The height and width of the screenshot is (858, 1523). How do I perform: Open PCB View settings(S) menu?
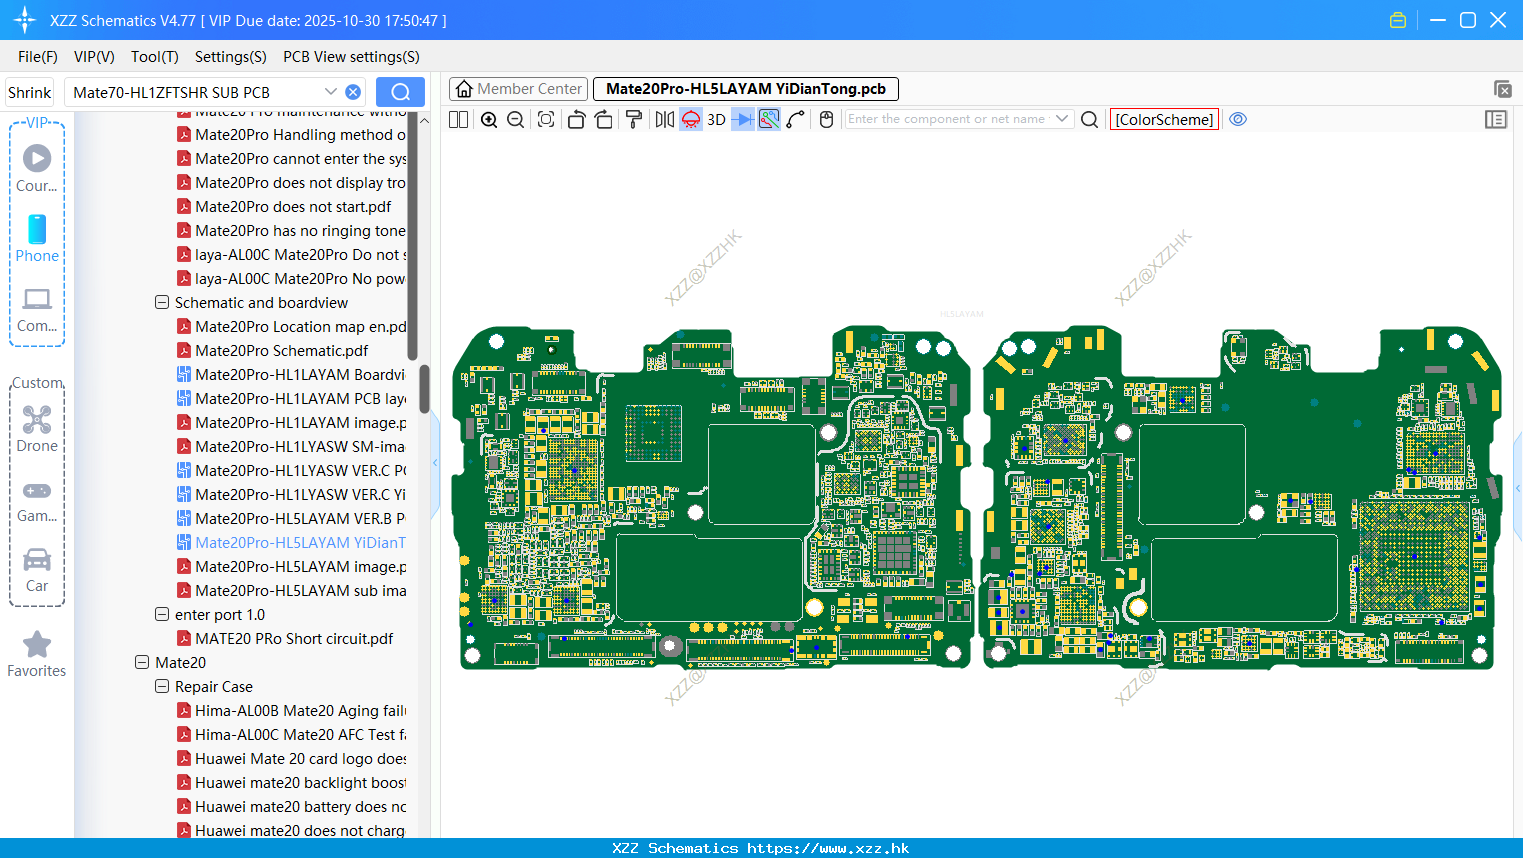click(x=351, y=57)
